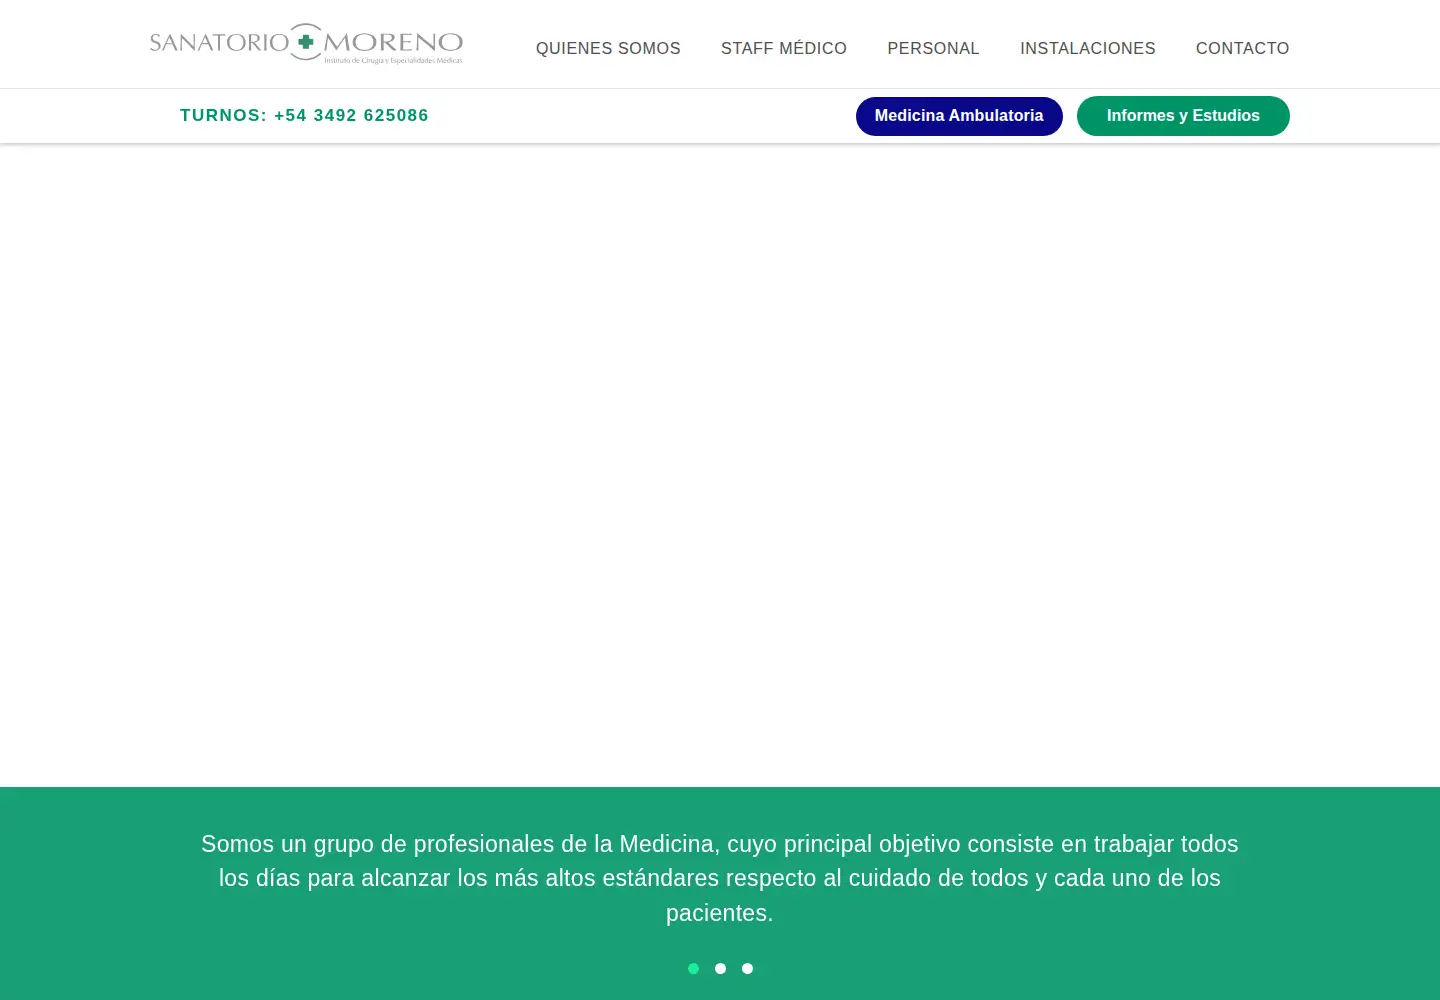Switch to the second carousel slide dot
Viewport: 1440px width, 1000px height.
pyautogui.click(x=720, y=968)
